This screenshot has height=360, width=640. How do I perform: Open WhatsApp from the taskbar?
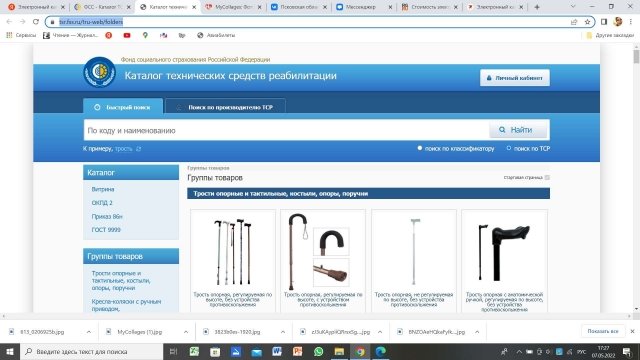[318, 351]
